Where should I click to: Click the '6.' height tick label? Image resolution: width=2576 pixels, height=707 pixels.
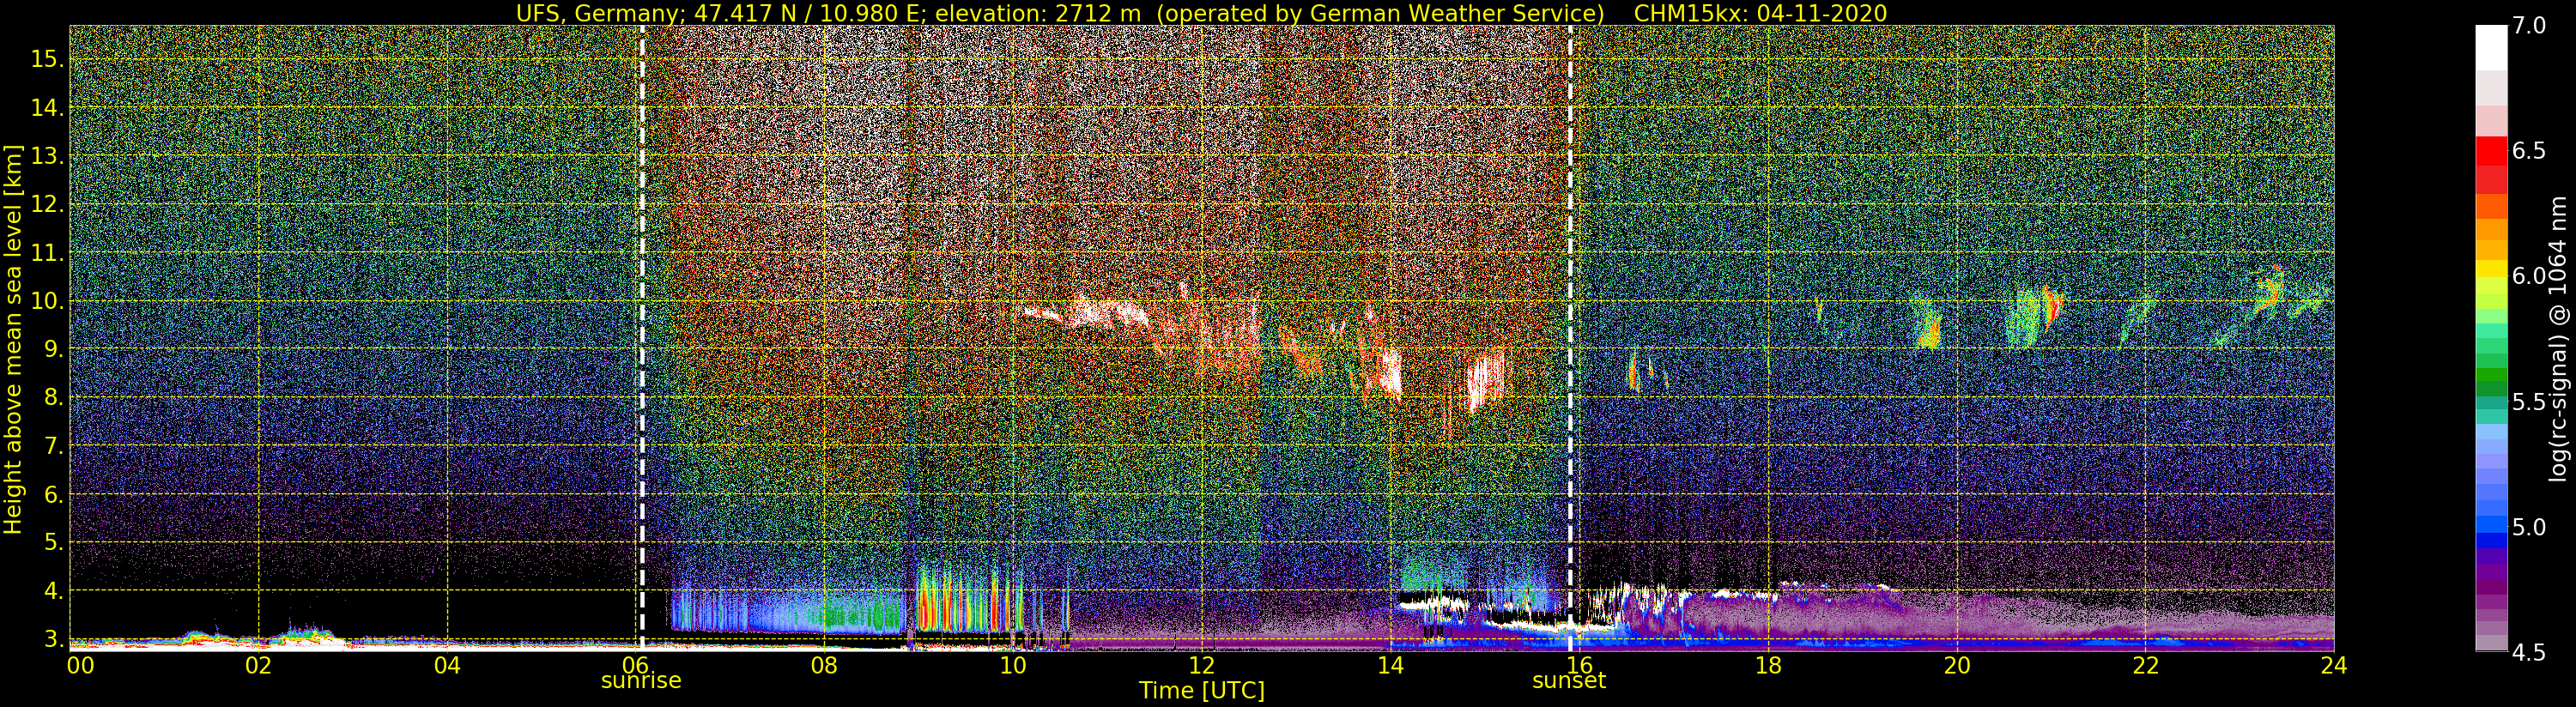53,494
